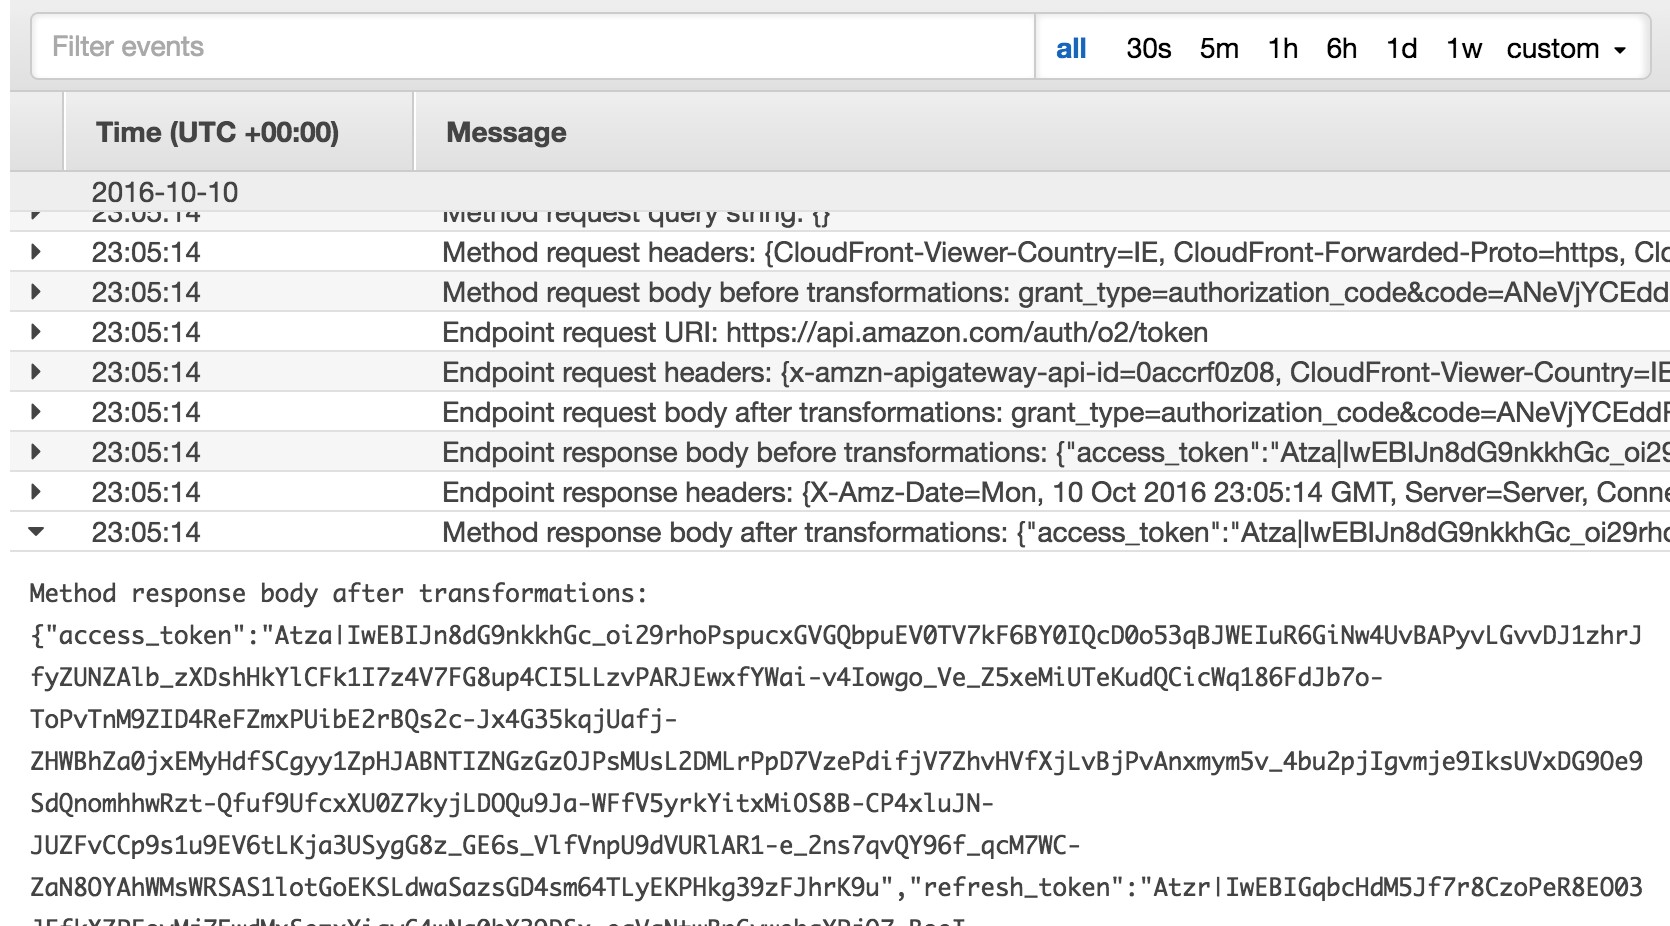Expand the Method request headers log row
The image size is (1670, 926).
pyautogui.click(x=36, y=252)
